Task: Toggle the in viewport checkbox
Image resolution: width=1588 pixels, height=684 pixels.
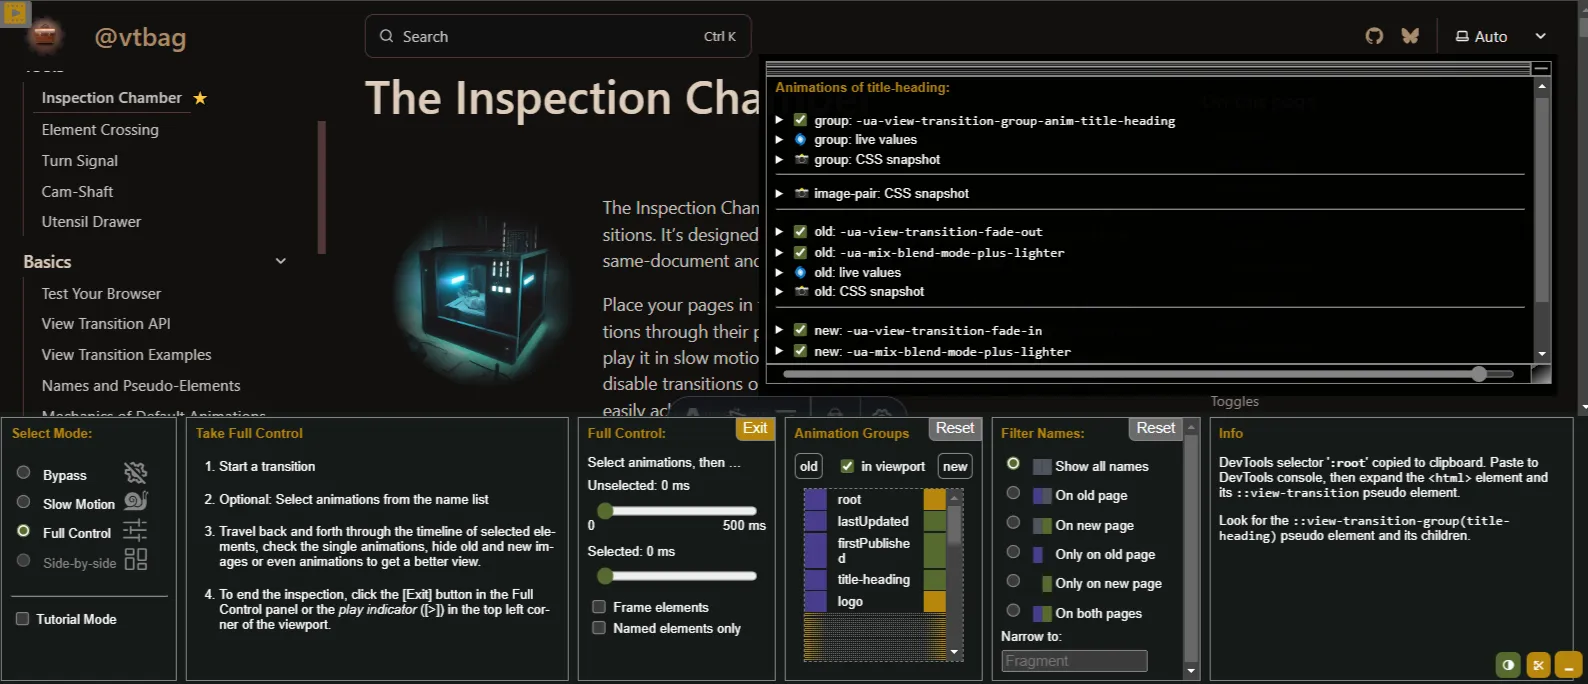Action: coord(847,466)
